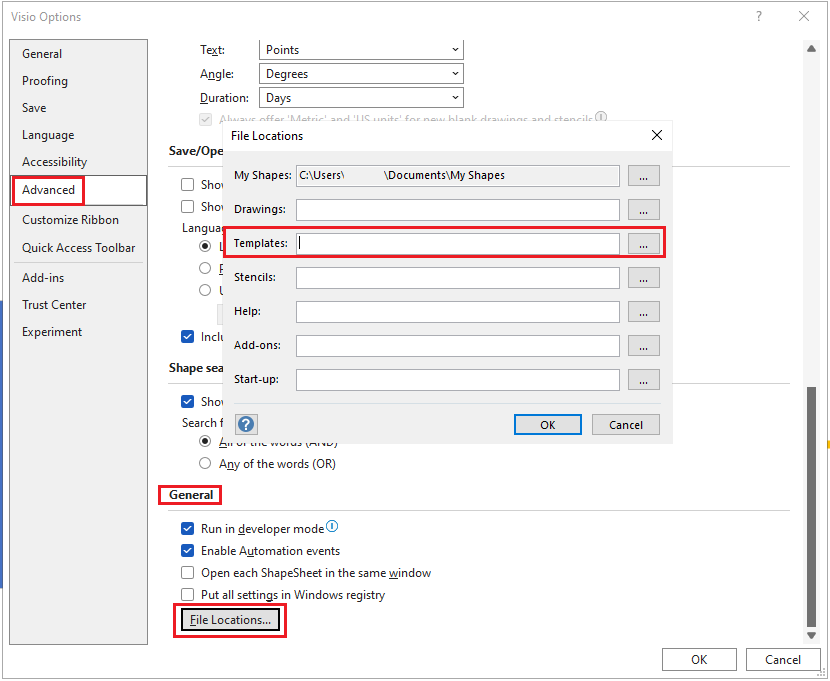The image size is (830, 681).
Task: Click the scrollbar down arrow
Action: 811,635
